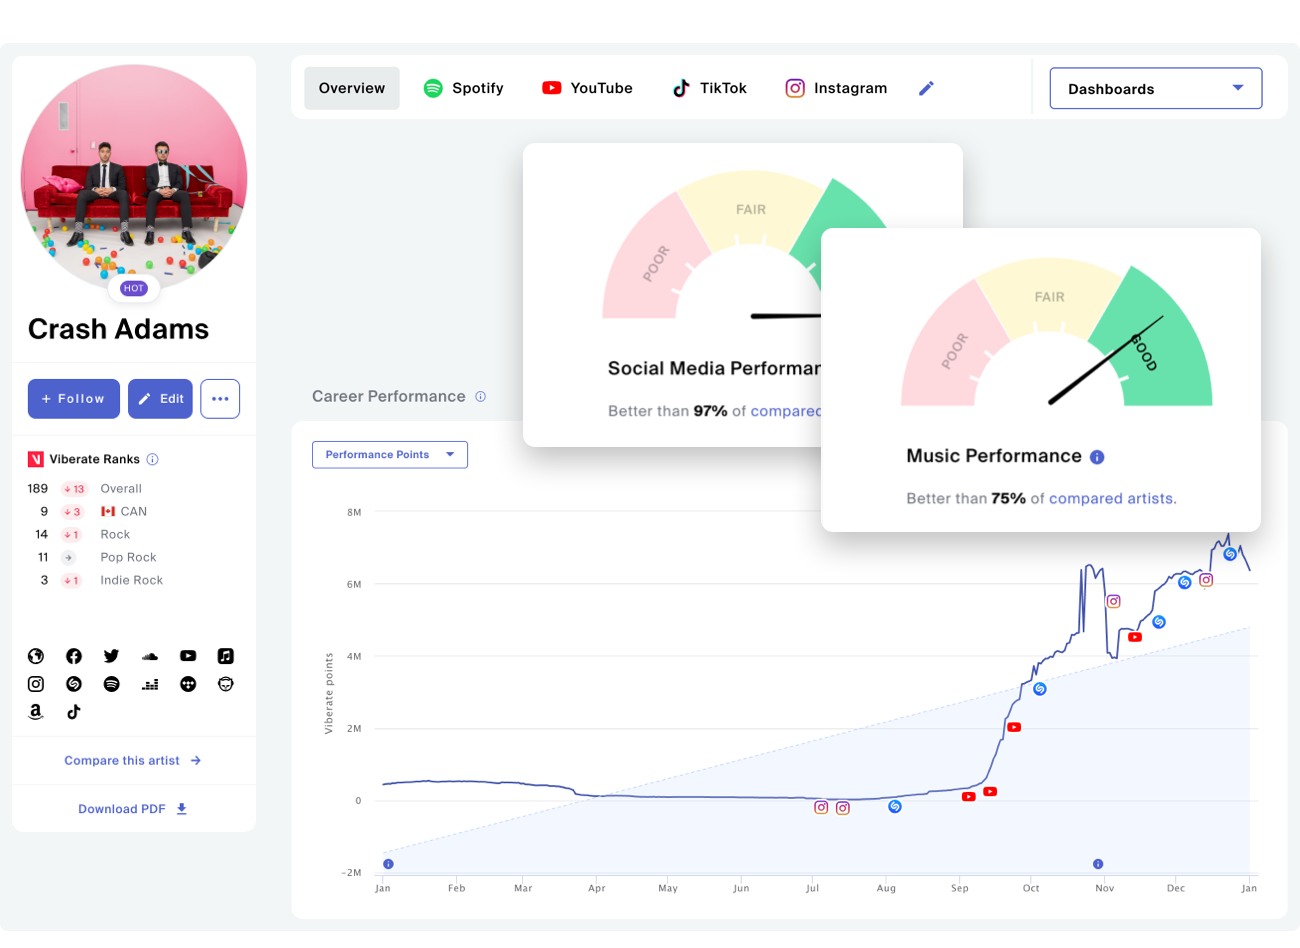Click the Shazam icon in sidebar links
Screen dimensions: 1300x948
click(74, 684)
